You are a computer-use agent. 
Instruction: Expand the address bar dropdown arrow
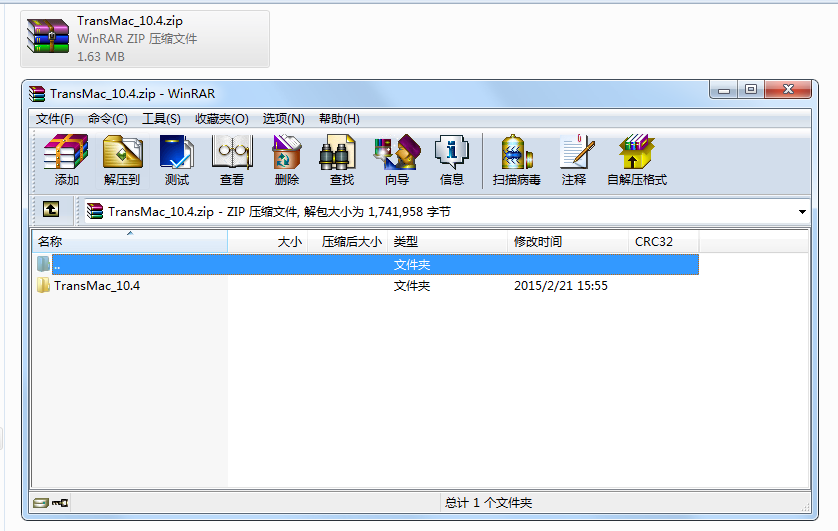click(802, 212)
